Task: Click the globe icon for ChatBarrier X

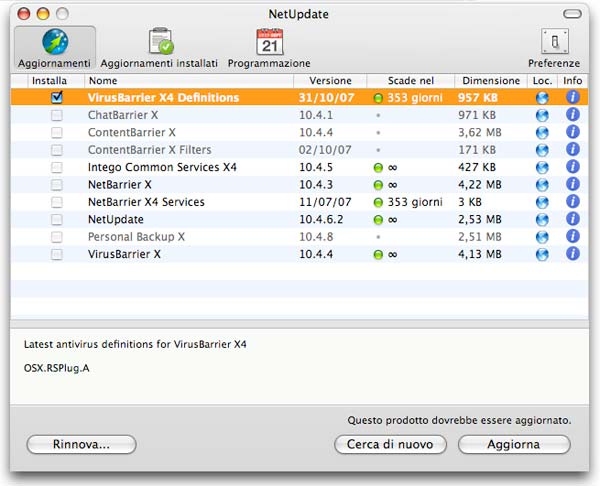Action: (542, 115)
